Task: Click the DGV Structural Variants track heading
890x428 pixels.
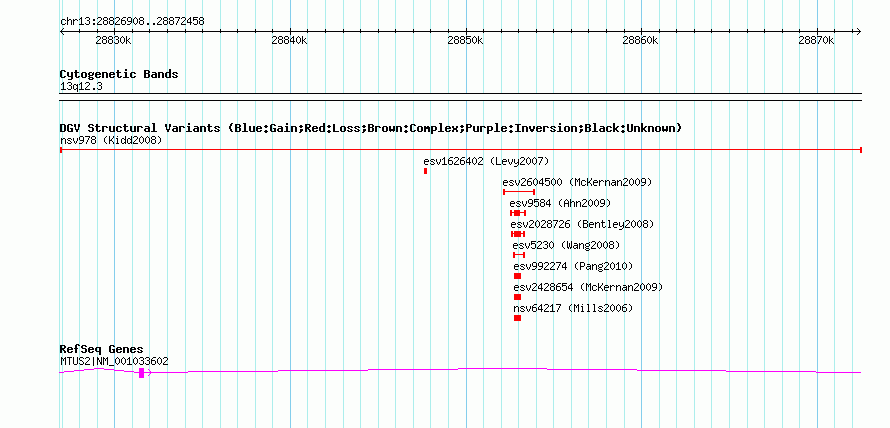Action: point(371,128)
